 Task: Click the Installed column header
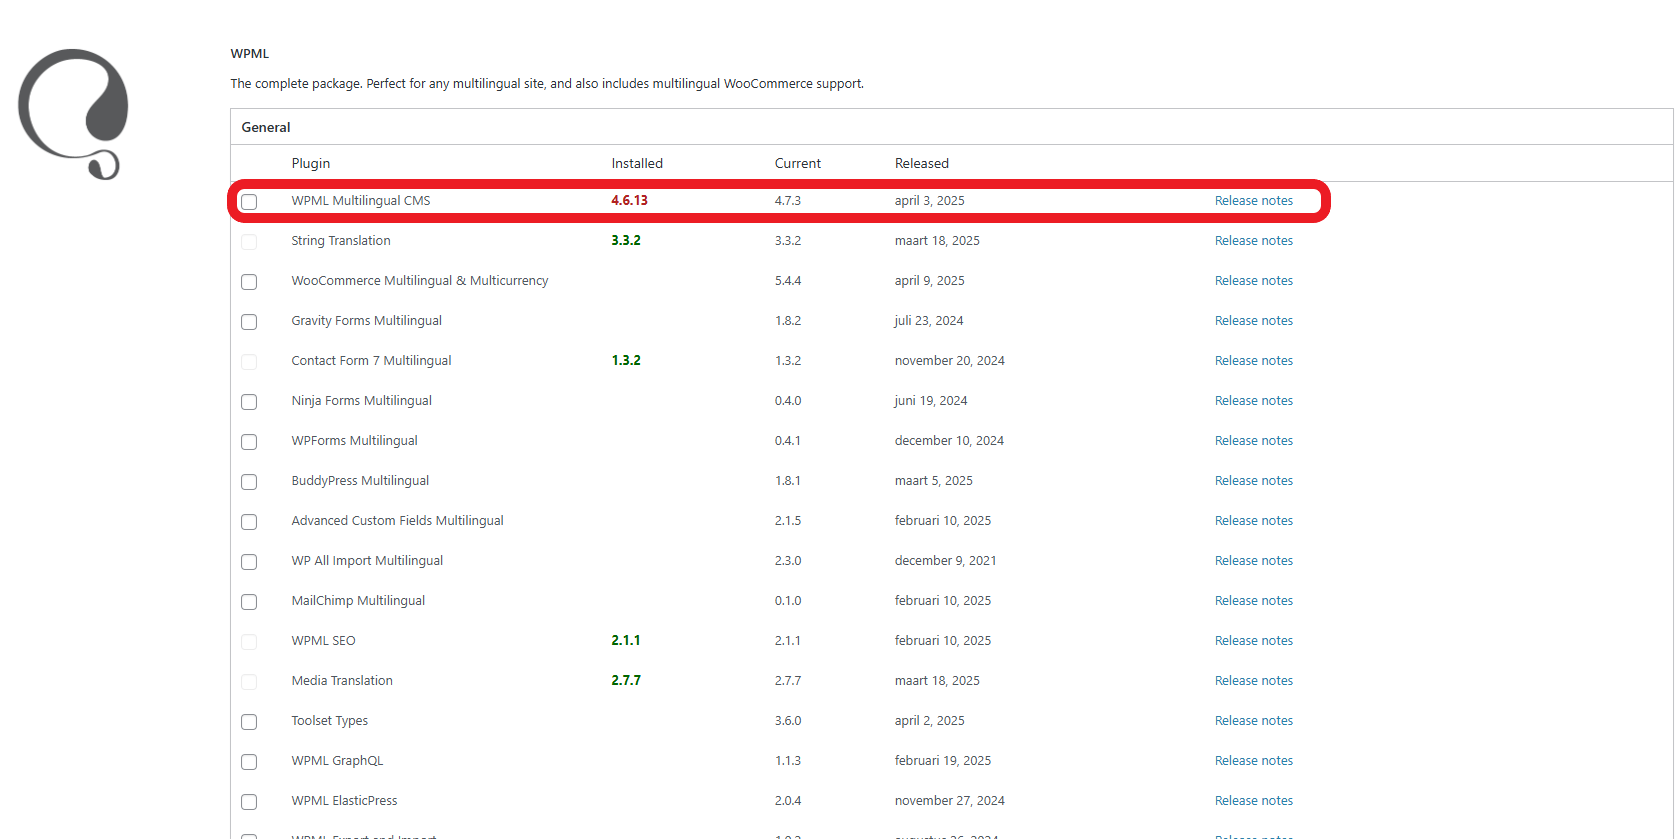pyautogui.click(x=637, y=164)
